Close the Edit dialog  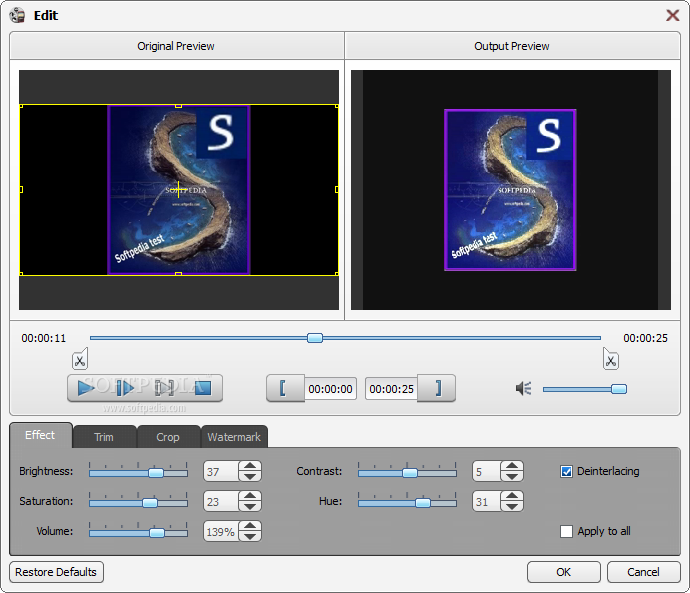click(x=672, y=15)
